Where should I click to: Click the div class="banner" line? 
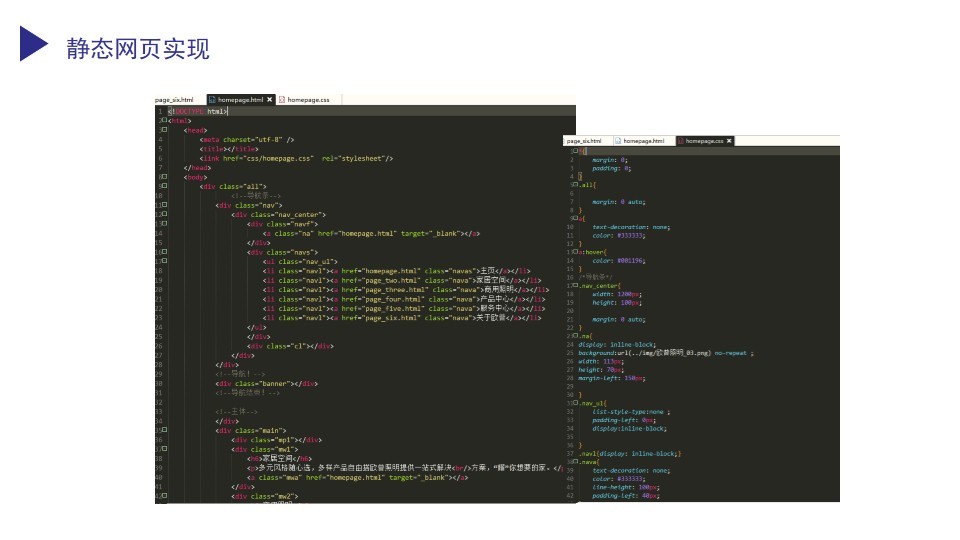(267, 383)
